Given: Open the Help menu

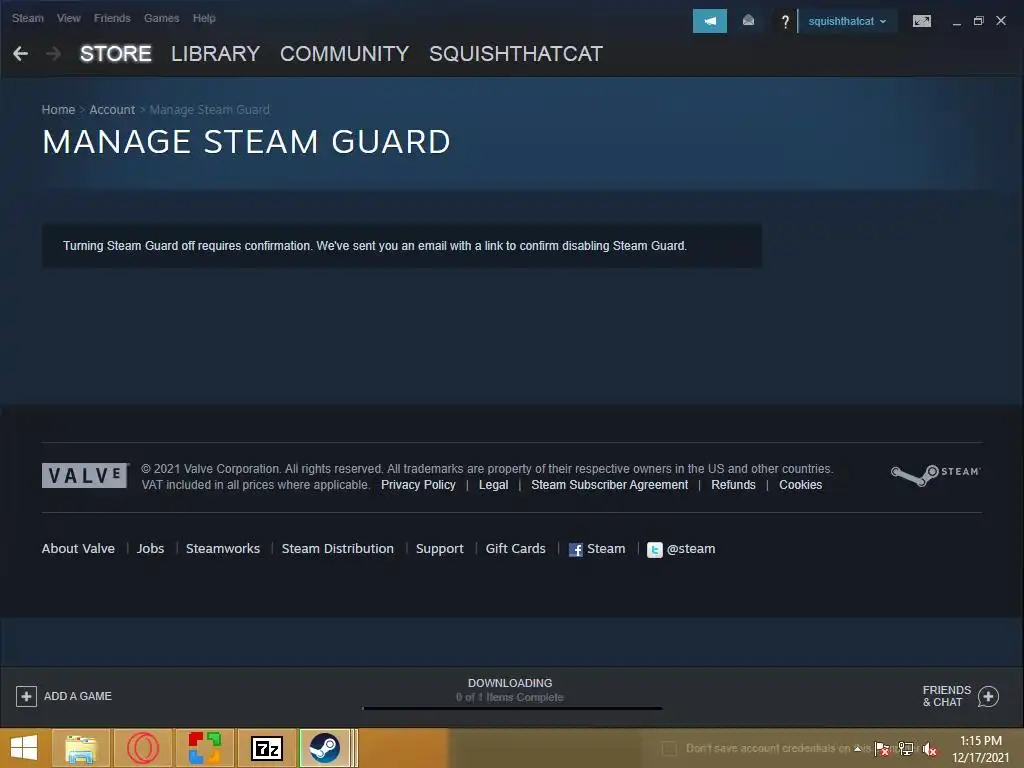Looking at the screenshot, I should click(204, 18).
